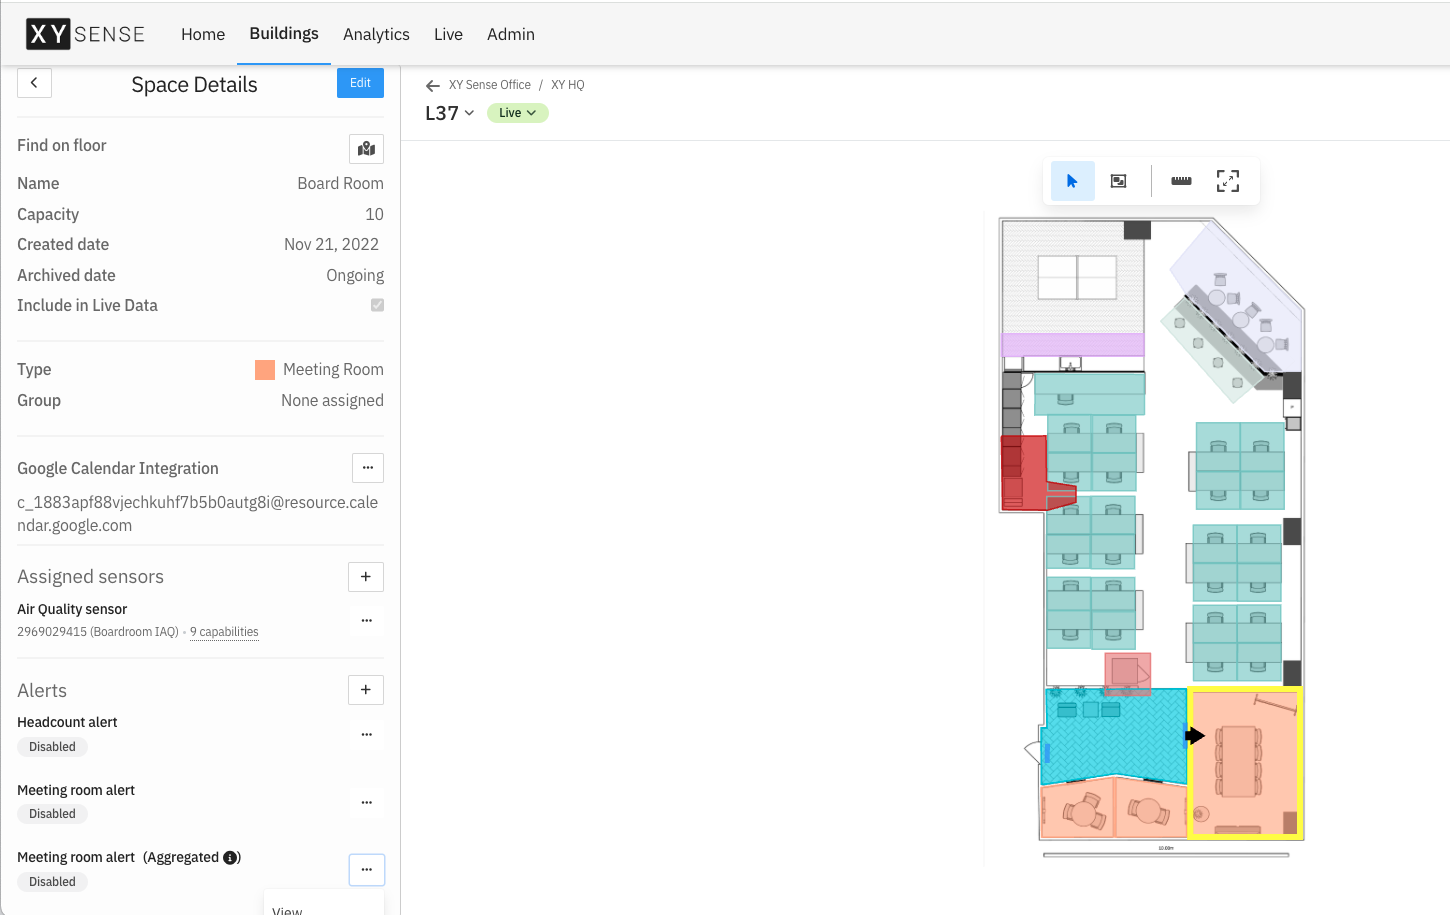Toggle Include in Live Data checkbox
The height and width of the screenshot is (915, 1450).
tap(377, 305)
